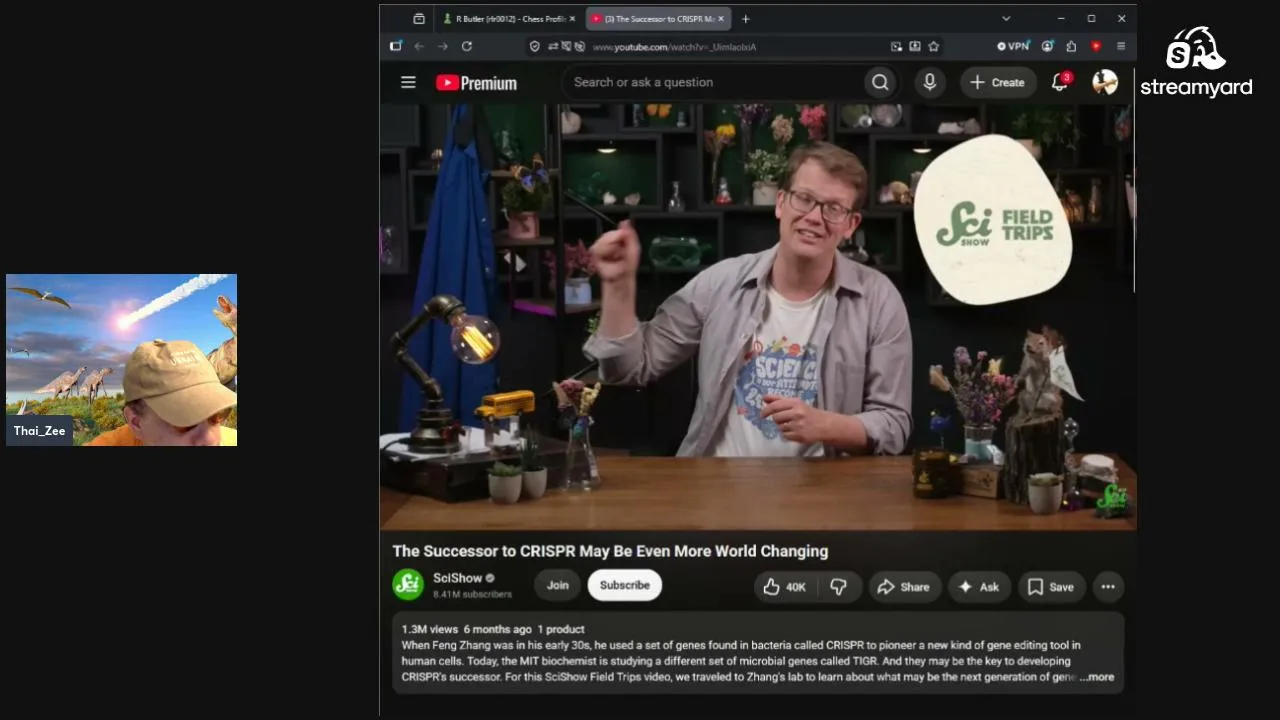Open the SciShow channel avatar
Viewport: 1280px width, 720px height.
(x=408, y=585)
